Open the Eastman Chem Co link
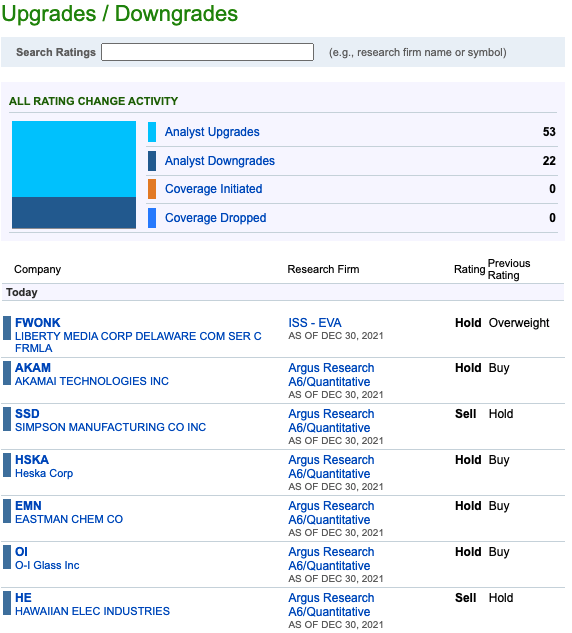Viewport: 572px width, 633px height. [x=69, y=519]
